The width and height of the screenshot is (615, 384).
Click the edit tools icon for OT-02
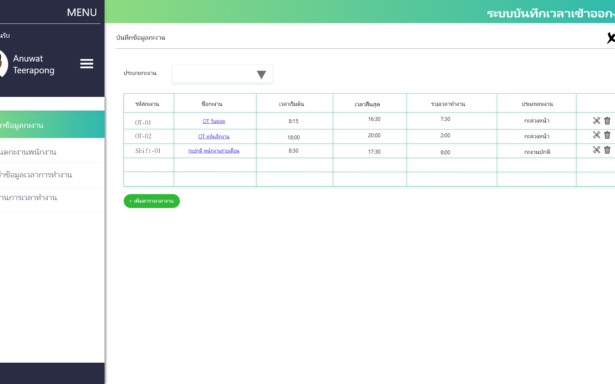[596, 135]
